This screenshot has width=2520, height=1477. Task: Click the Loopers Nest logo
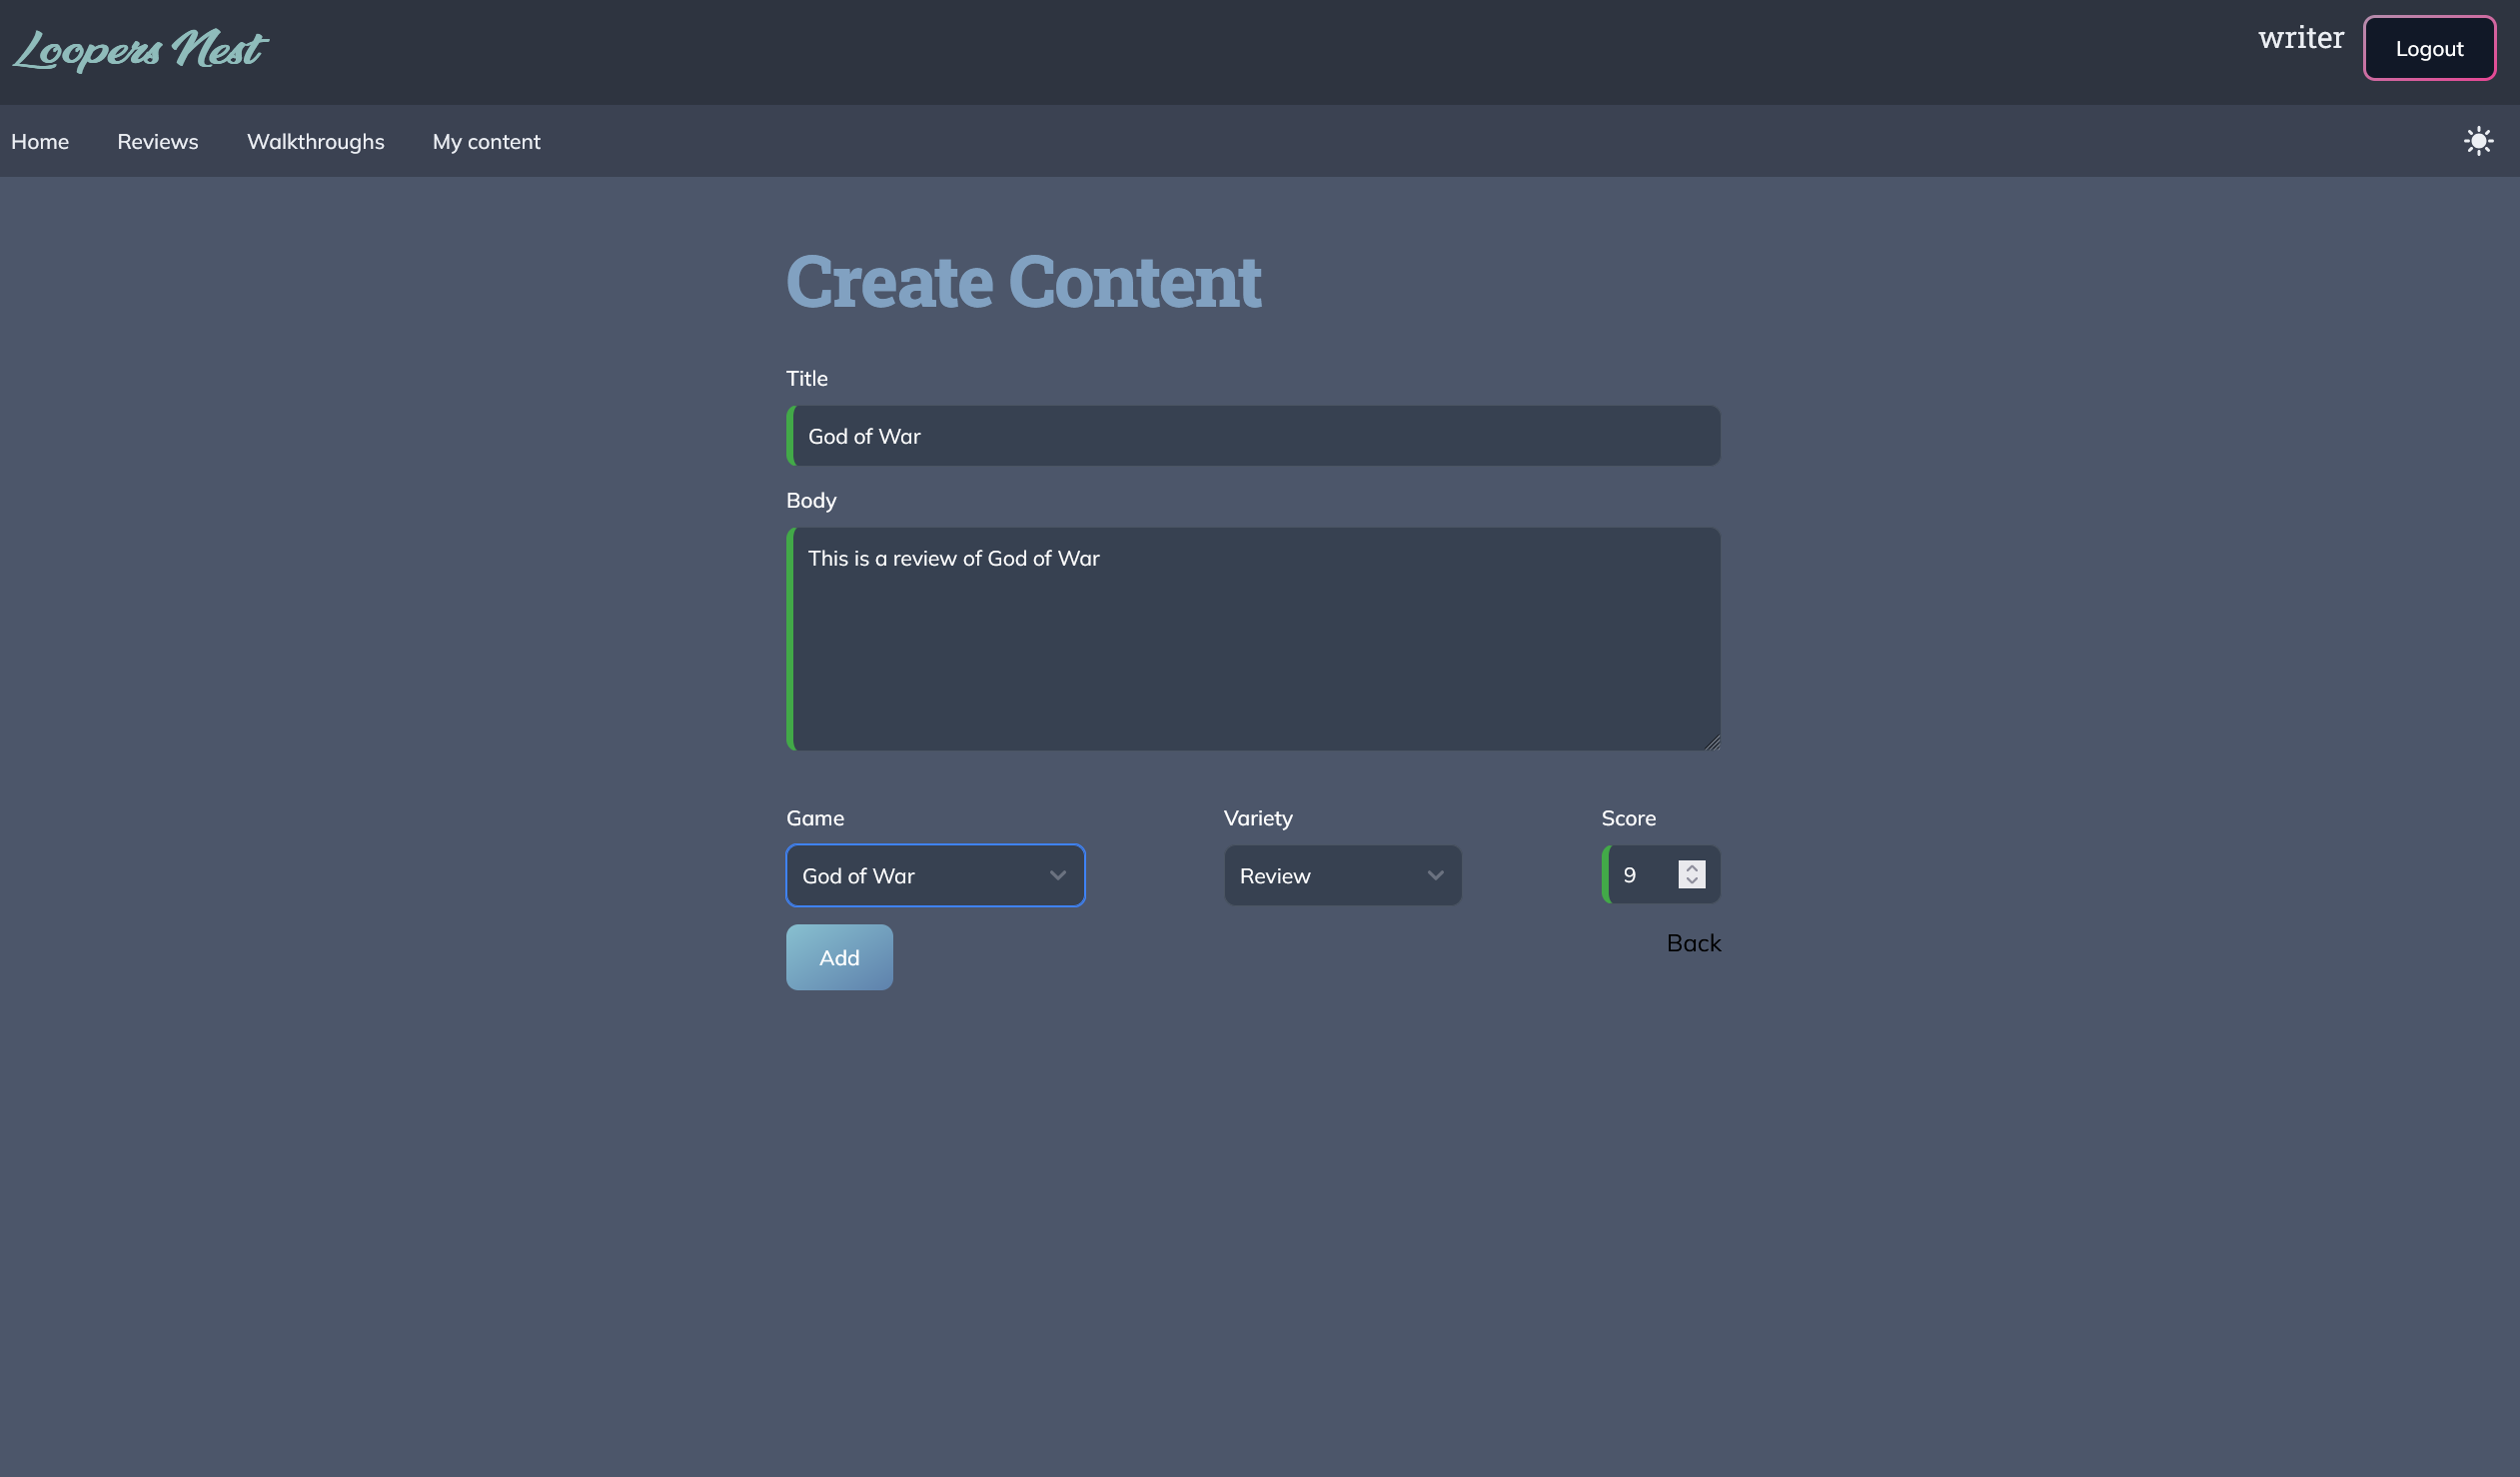click(x=140, y=49)
